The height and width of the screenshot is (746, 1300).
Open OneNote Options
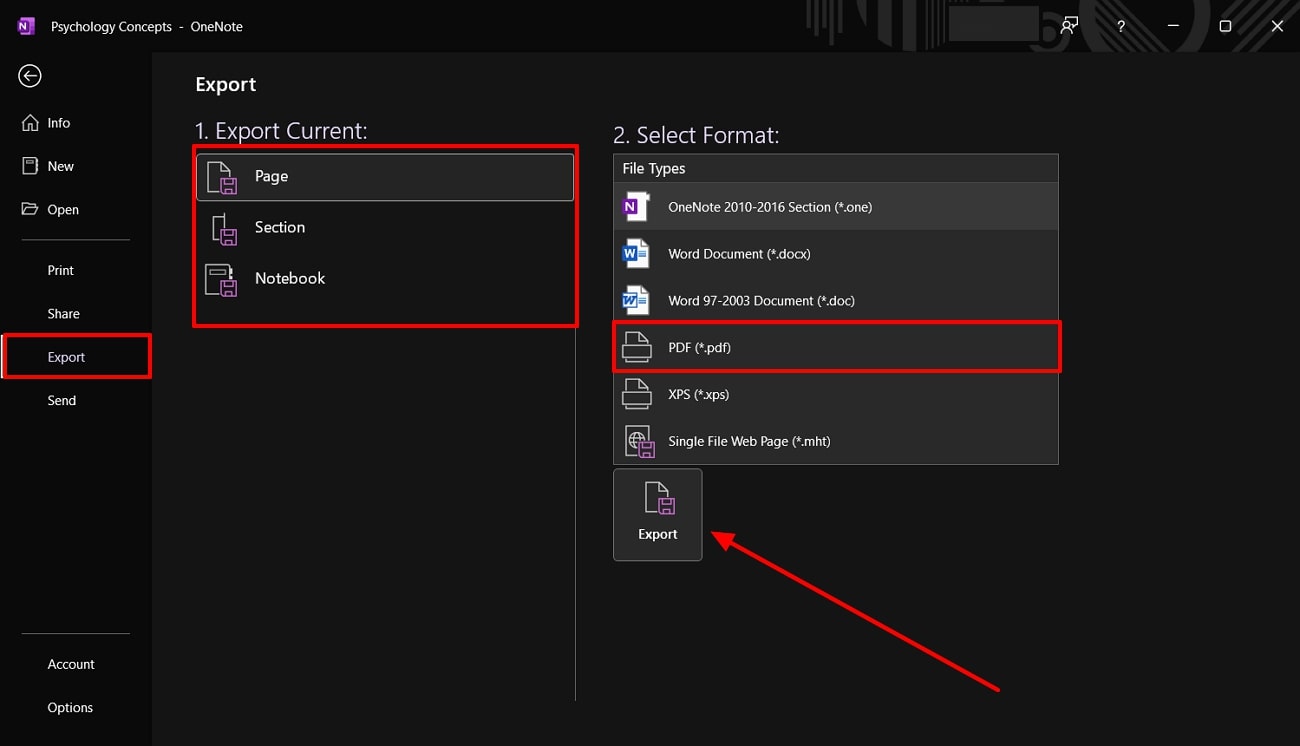[76, 707]
